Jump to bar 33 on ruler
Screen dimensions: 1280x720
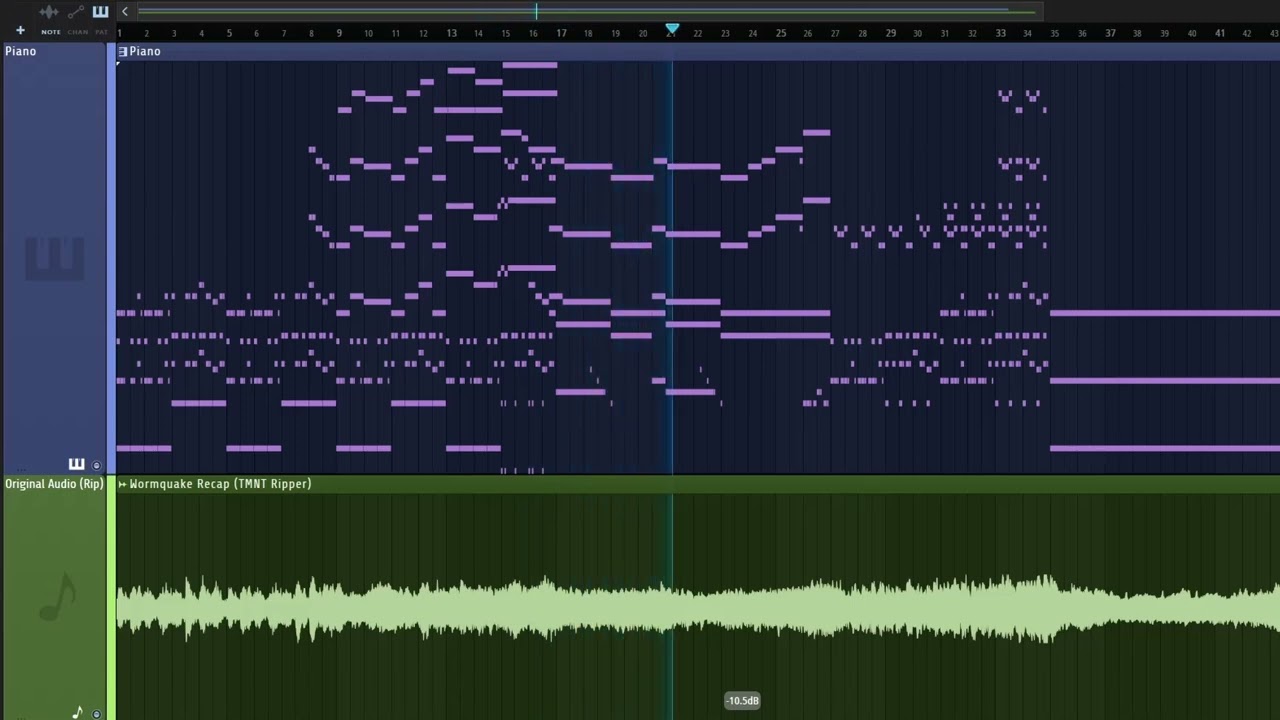click(x=1000, y=33)
